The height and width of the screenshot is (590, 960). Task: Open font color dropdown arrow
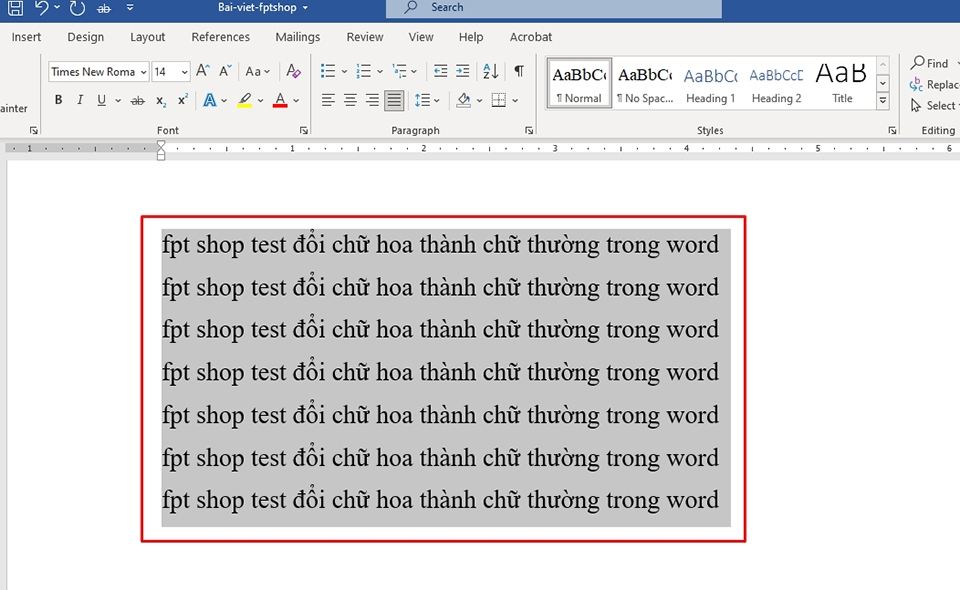coord(296,100)
